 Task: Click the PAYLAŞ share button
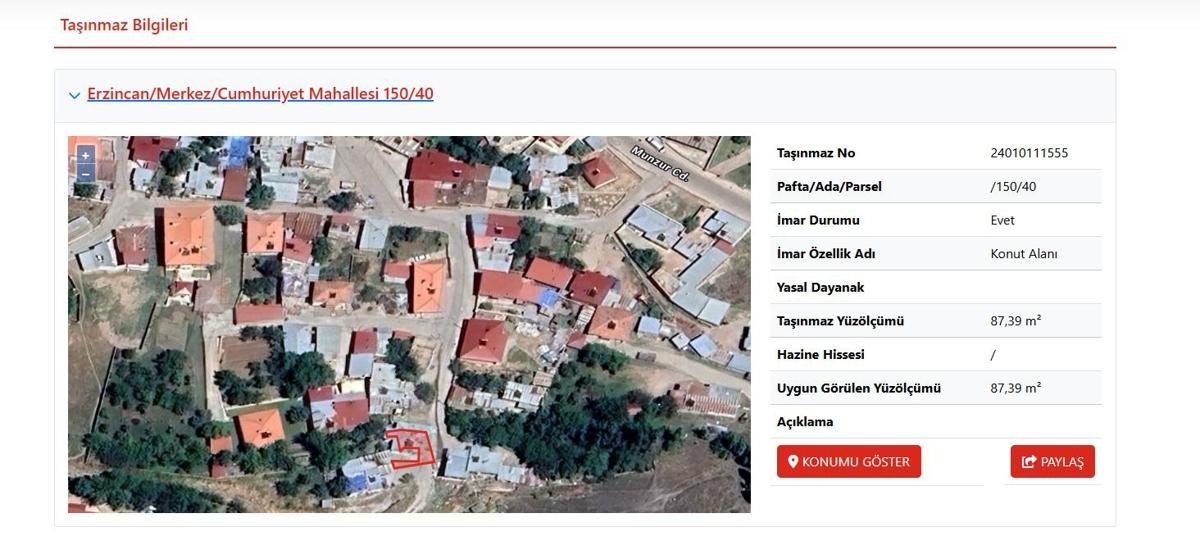point(1053,462)
